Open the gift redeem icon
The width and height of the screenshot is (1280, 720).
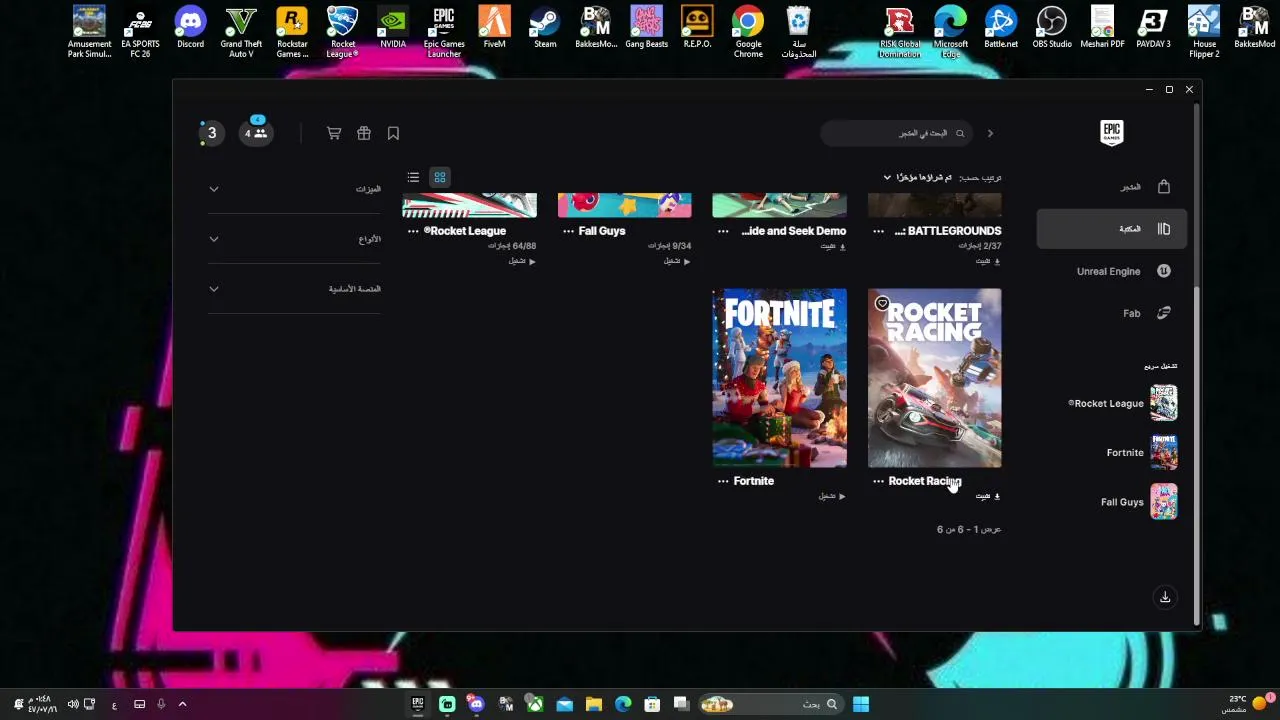(364, 133)
